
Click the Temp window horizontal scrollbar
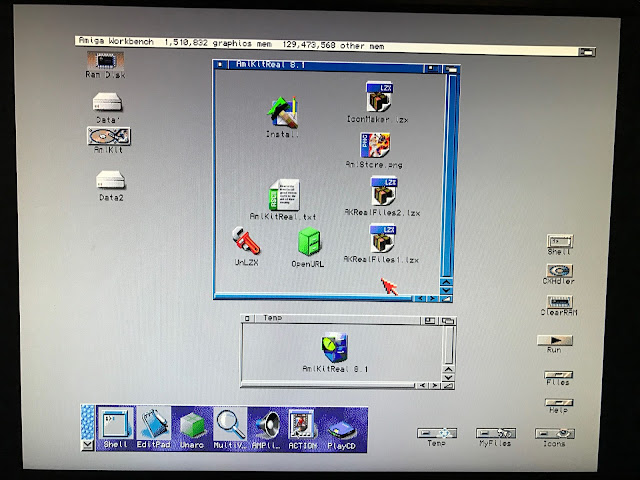coord(329,385)
